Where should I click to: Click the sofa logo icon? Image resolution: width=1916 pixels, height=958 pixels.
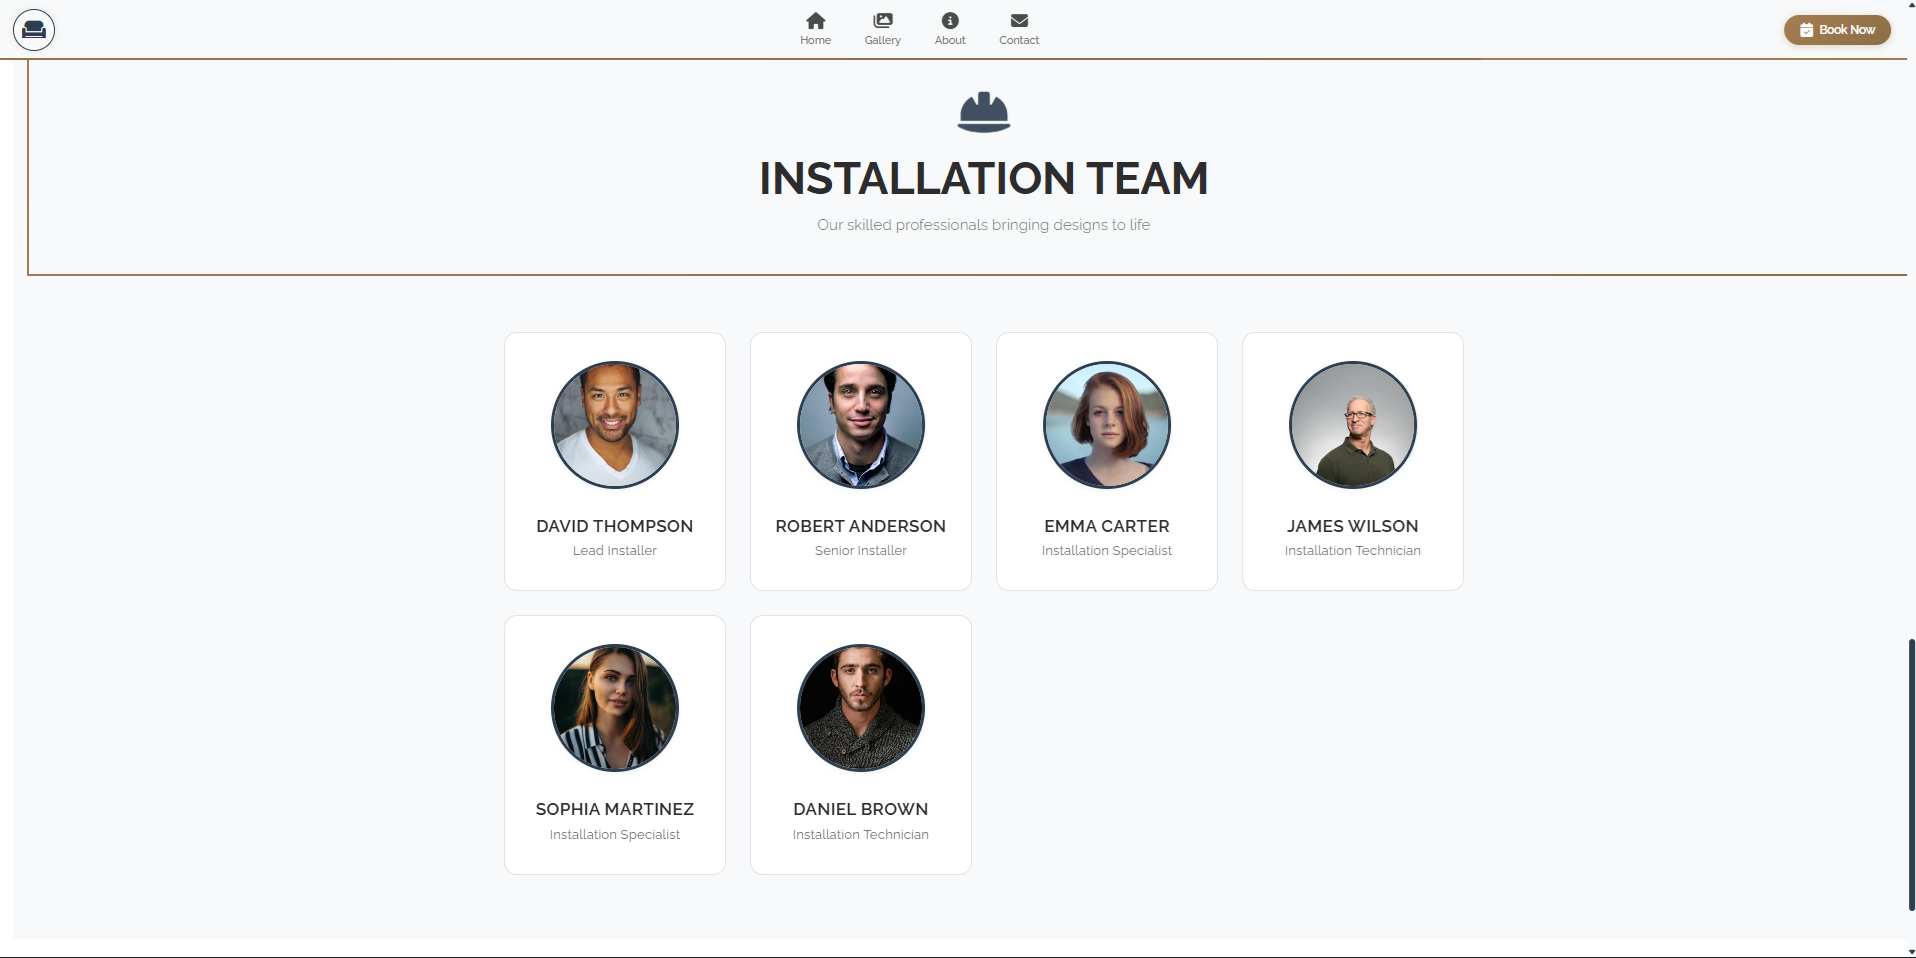pos(34,30)
